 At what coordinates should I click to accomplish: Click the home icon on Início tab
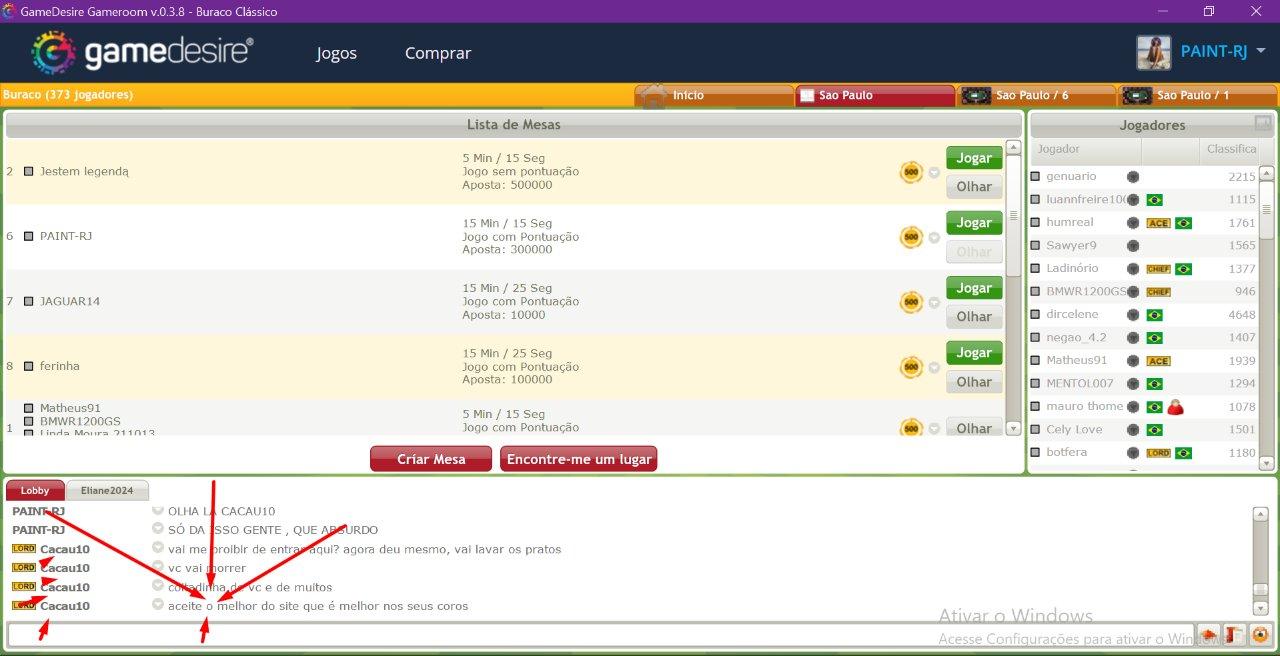point(654,96)
